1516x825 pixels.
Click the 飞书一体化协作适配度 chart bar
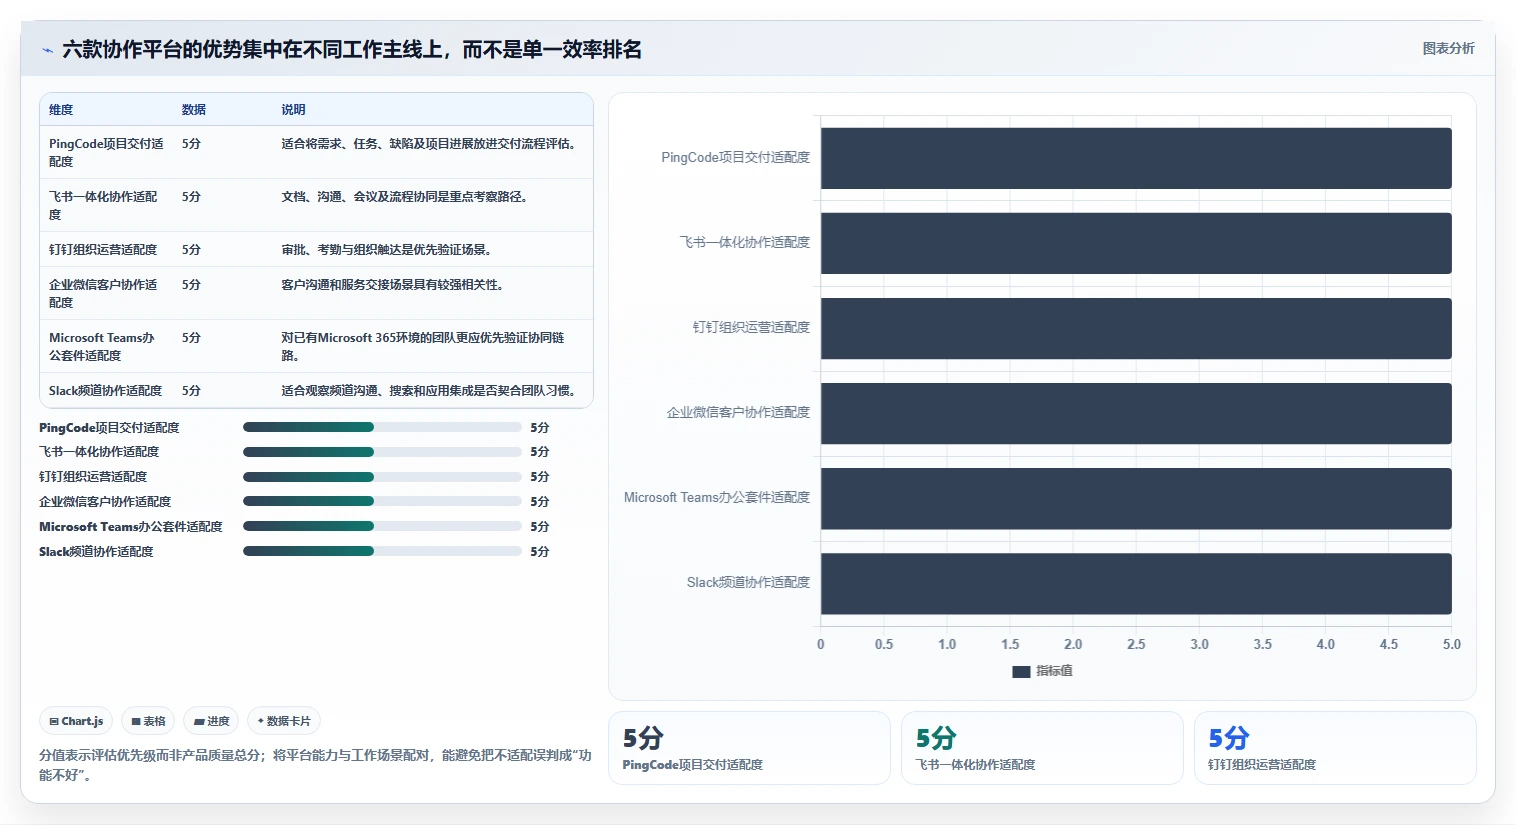[x=1136, y=243]
